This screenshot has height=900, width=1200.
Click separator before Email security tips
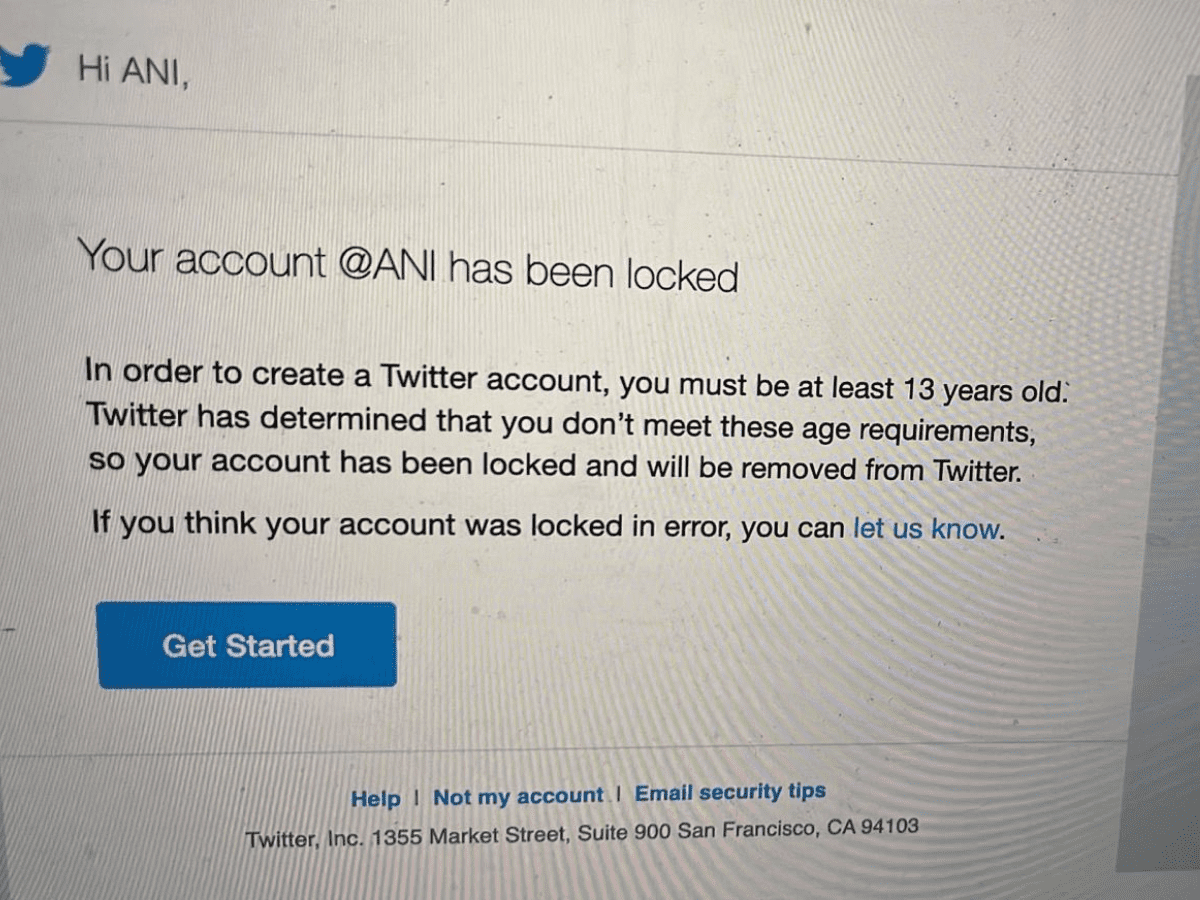(619, 795)
